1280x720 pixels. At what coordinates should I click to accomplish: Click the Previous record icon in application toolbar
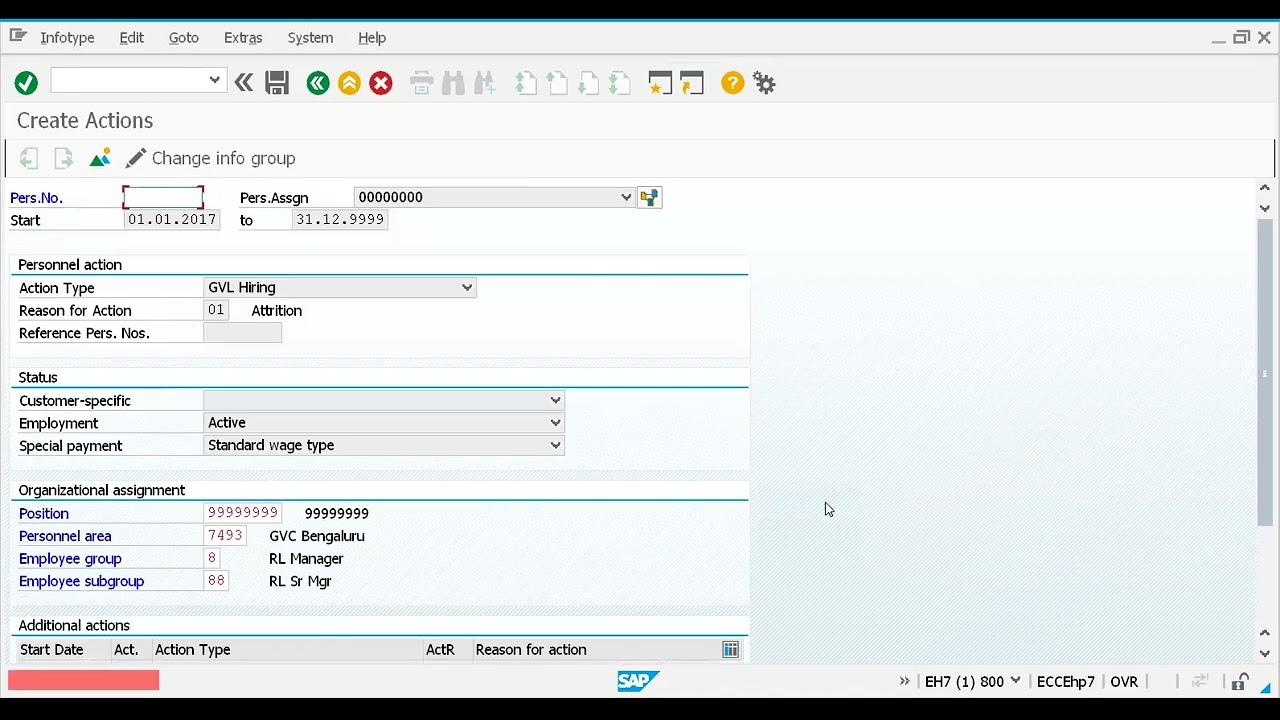pos(29,158)
